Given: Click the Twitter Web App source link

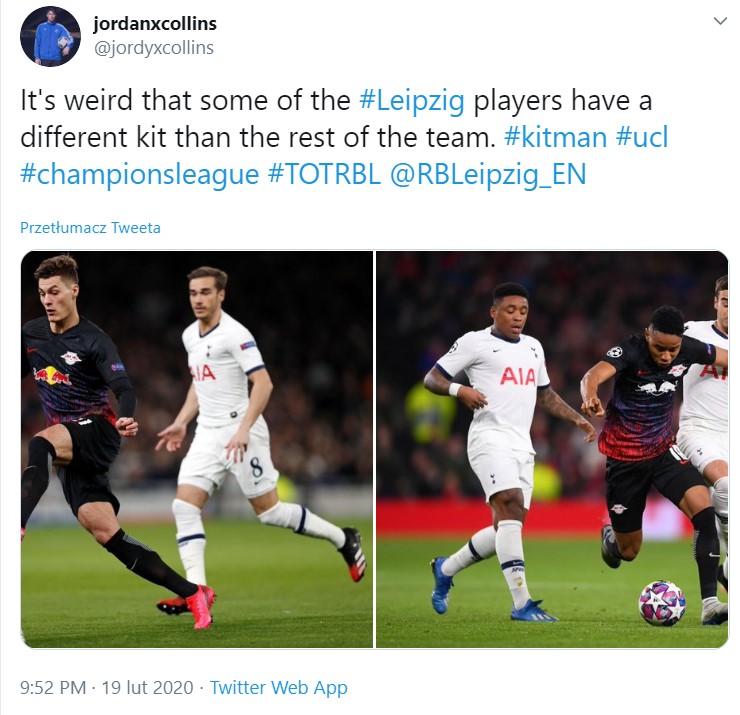Looking at the screenshot, I should 278,688.
